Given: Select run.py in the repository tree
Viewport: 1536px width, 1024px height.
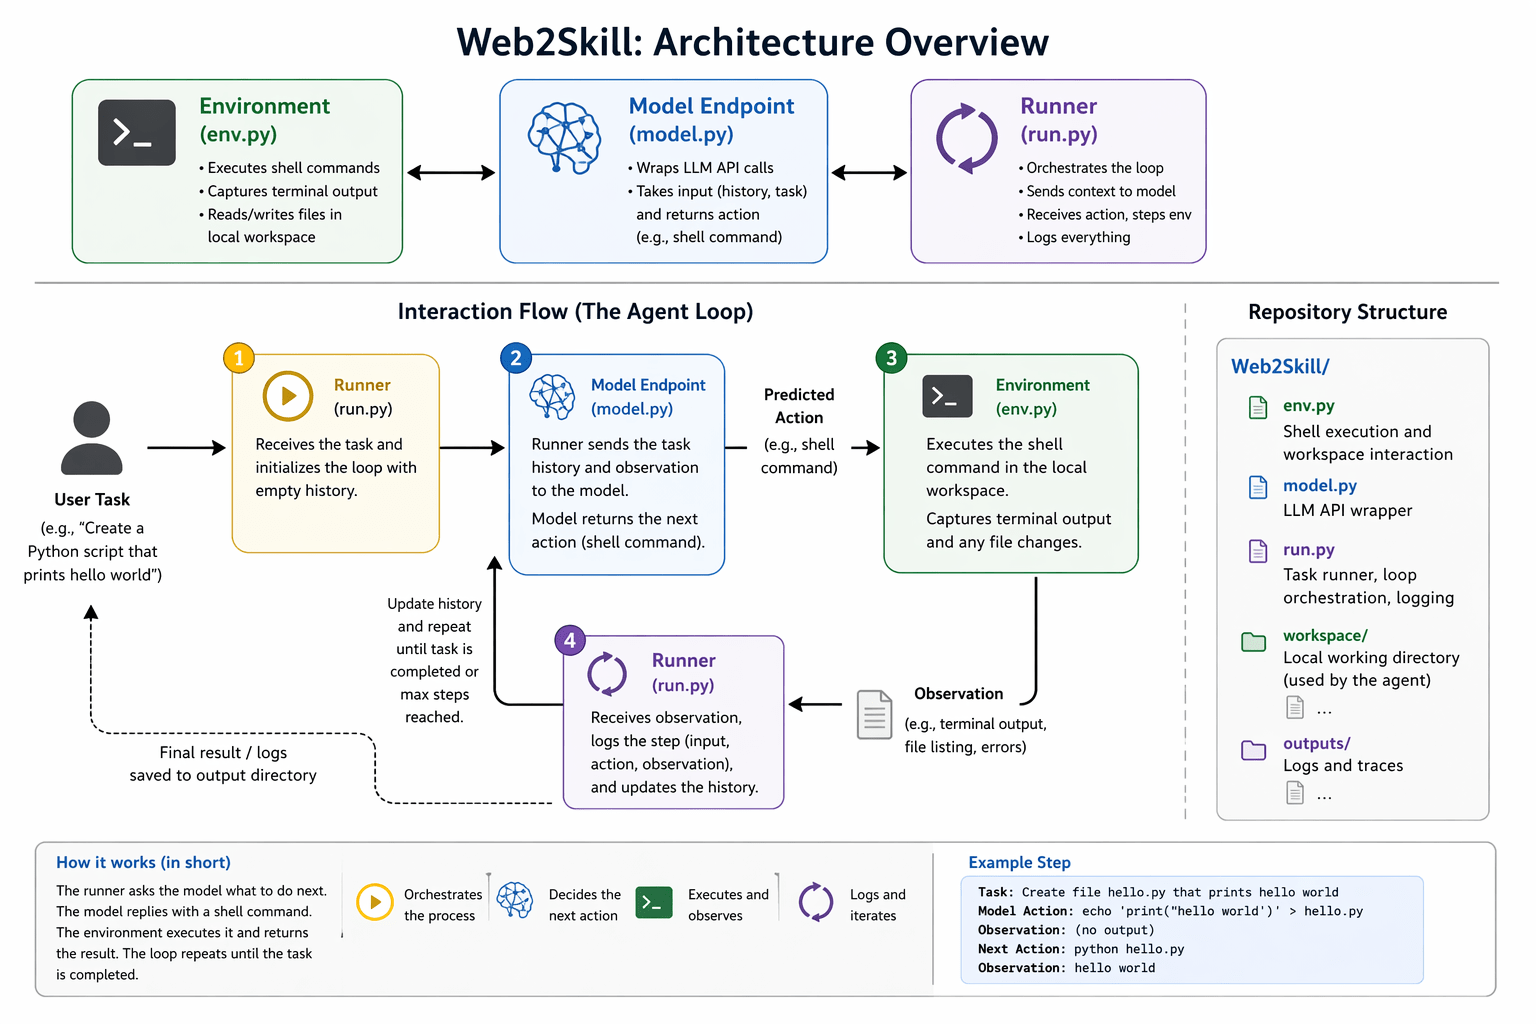Looking at the screenshot, I should (x=1309, y=549).
